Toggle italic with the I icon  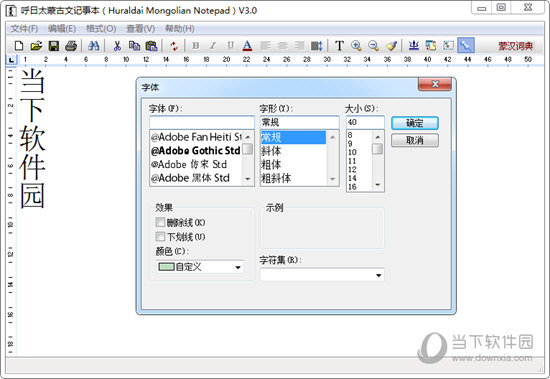tap(213, 46)
